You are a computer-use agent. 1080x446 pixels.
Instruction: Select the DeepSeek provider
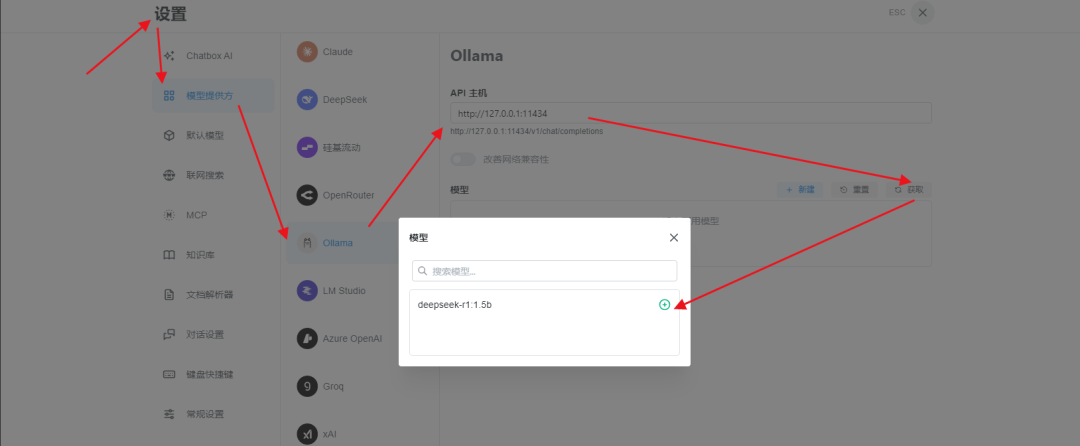tap(360, 99)
